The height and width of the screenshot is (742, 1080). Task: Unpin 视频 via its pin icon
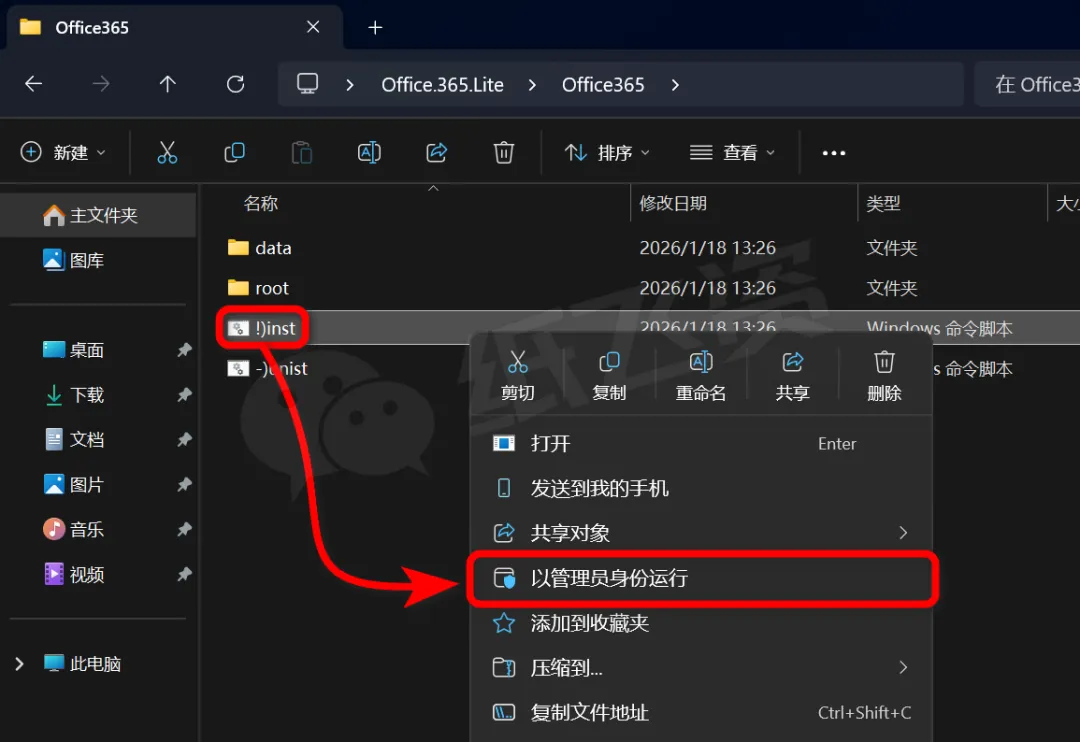[184, 574]
